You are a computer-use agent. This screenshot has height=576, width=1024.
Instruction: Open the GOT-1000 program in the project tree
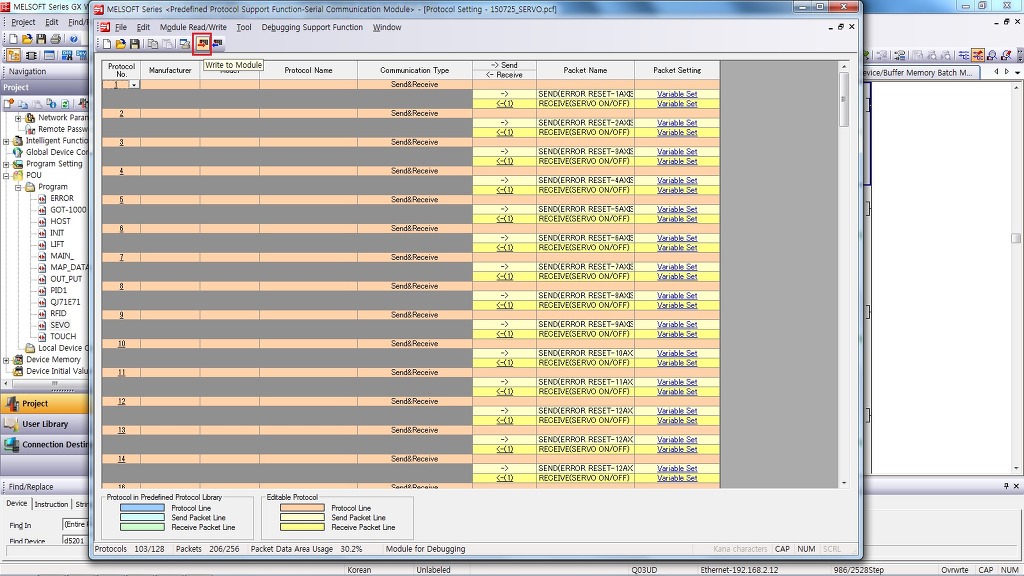pyautogui.click(x=68, y=210)
